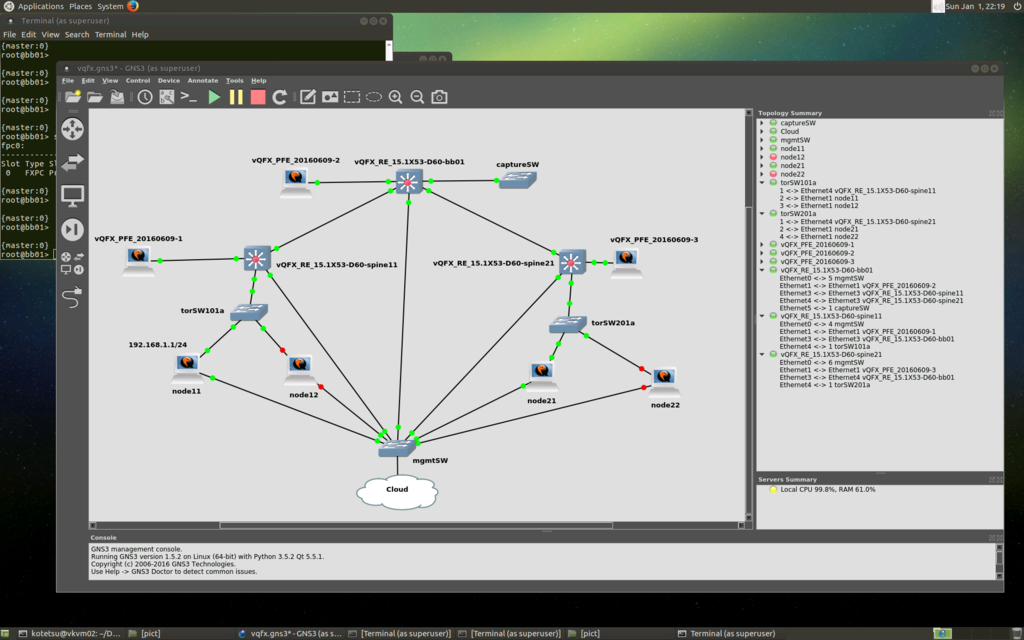Suspend all devices with yellow pause button

click(x=236, y=97)
